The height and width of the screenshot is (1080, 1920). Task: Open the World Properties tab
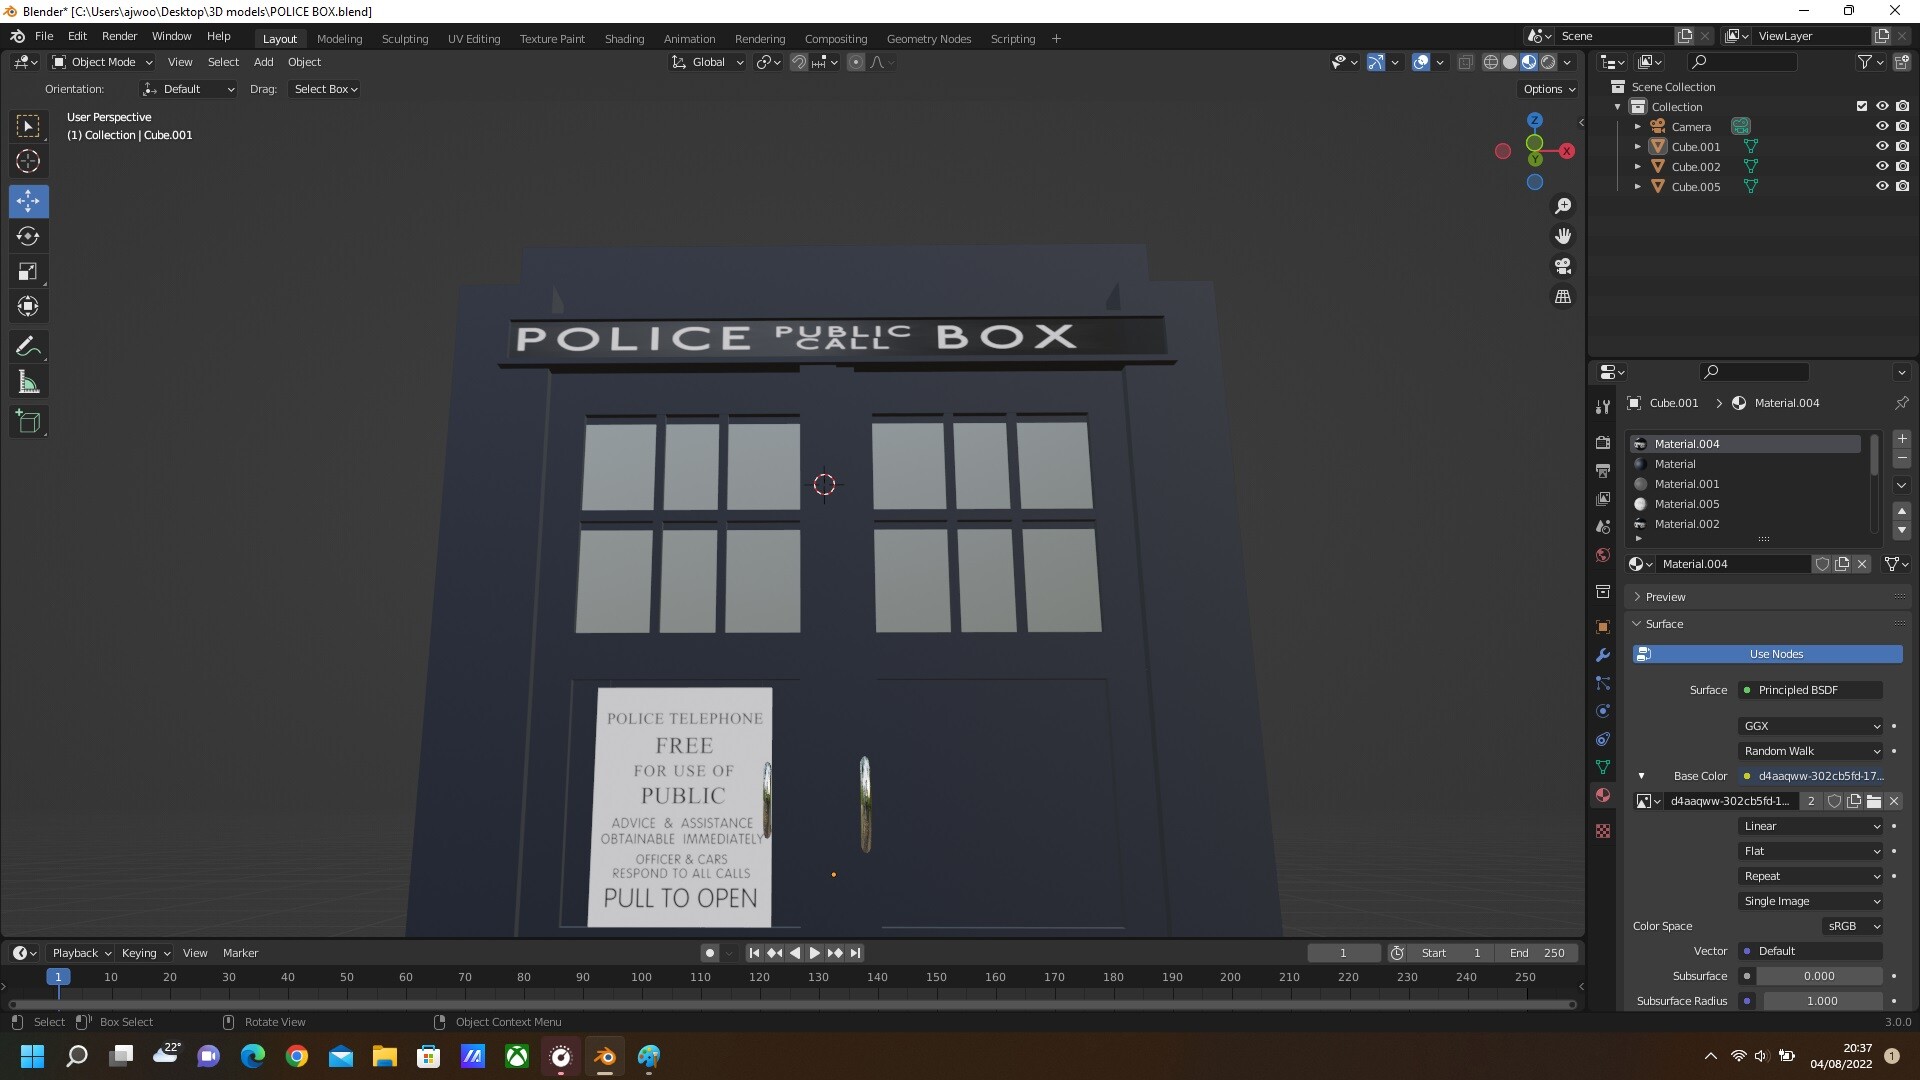click(1603, 554)
